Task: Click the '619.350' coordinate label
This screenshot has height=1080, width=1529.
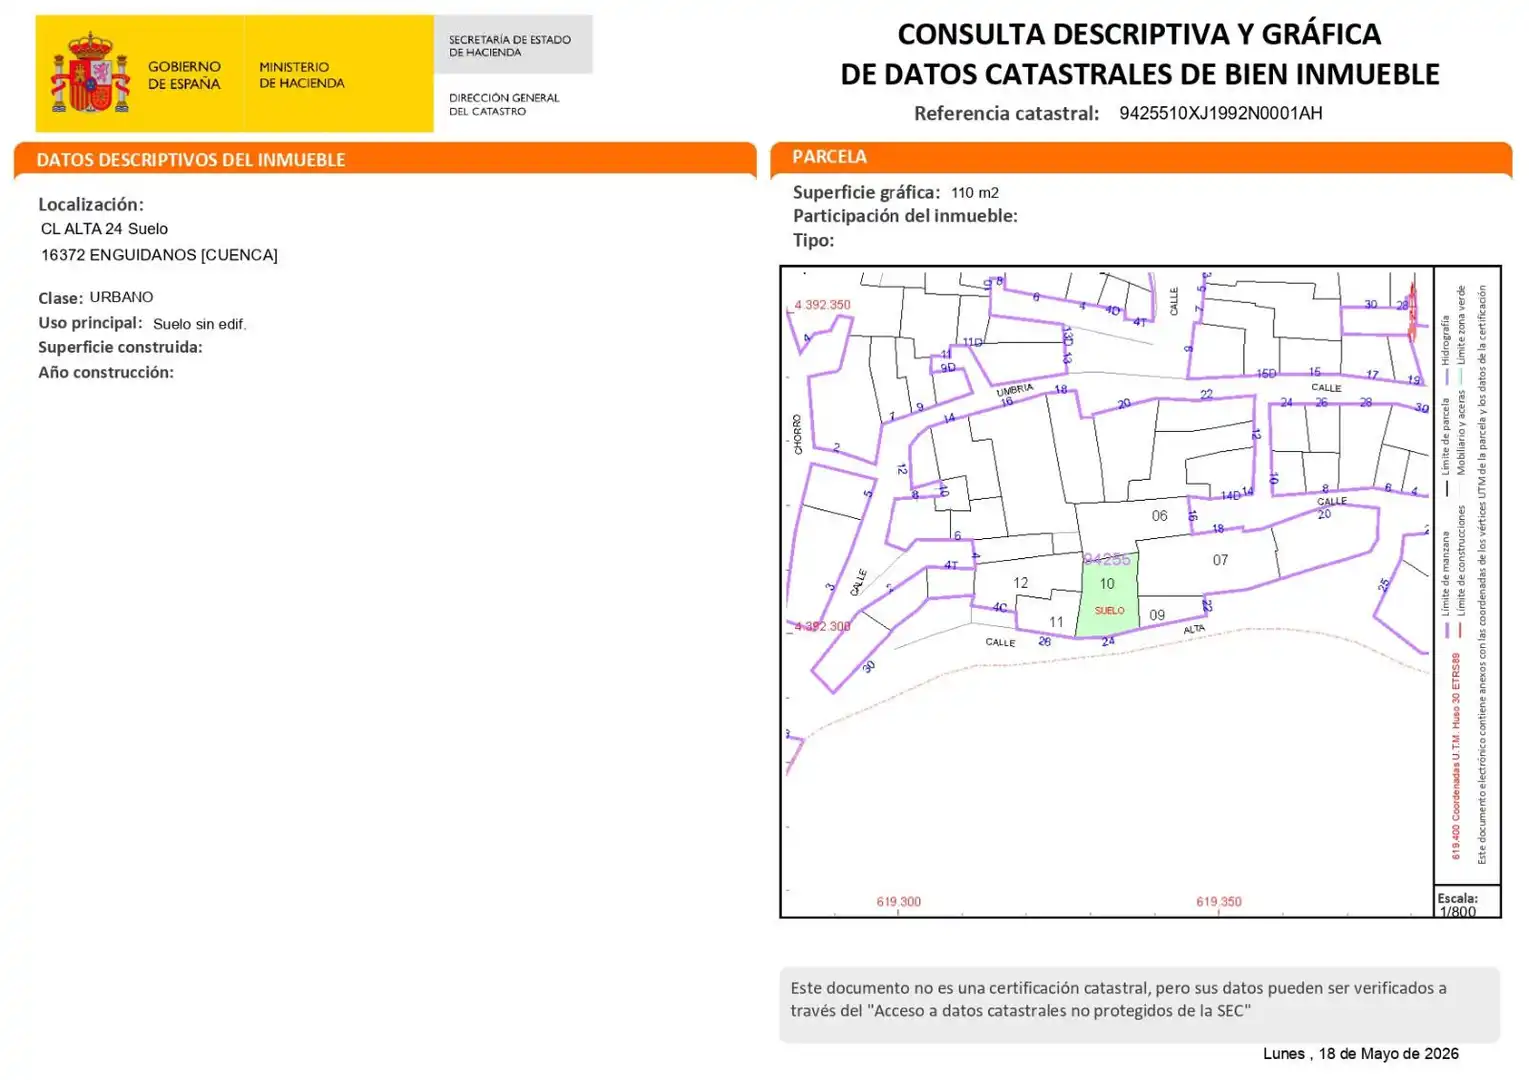Action: (x=1218, y=902)
